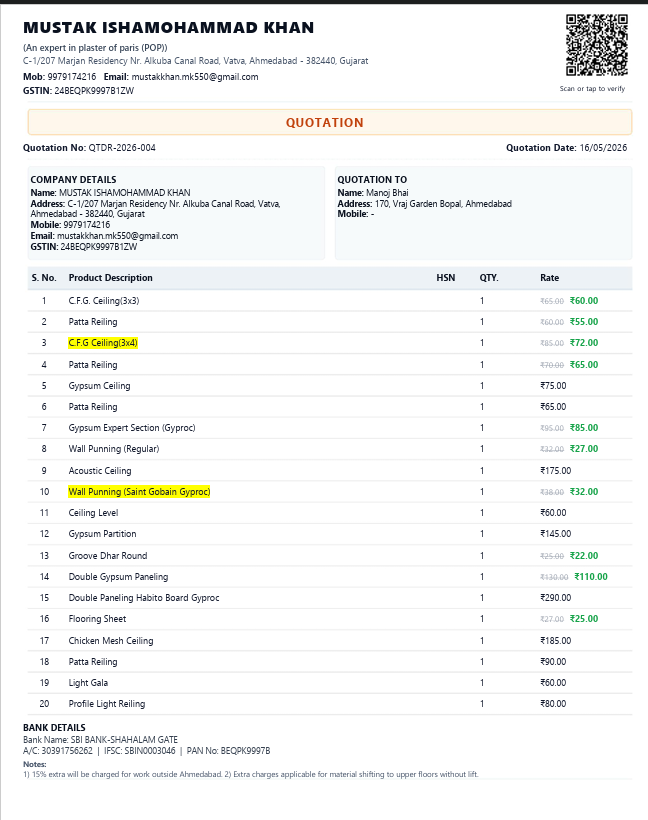Click the Groove Dhar Round item

point(108,556)
